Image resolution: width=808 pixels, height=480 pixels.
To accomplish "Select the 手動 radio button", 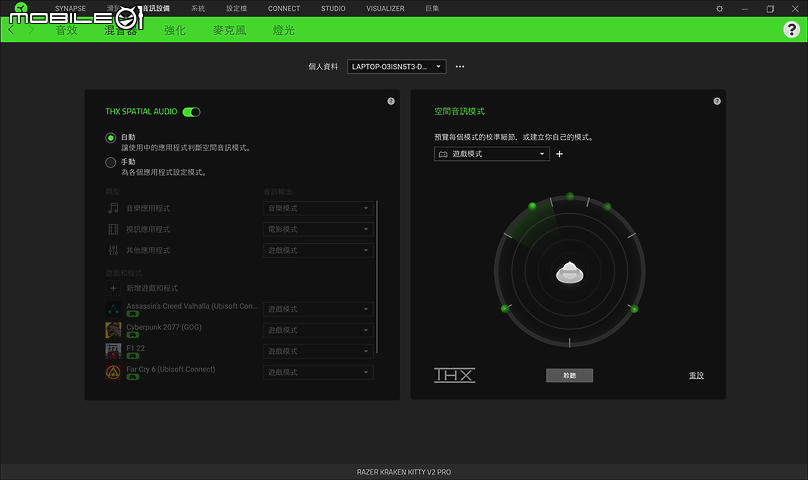I will tap(110, 162).
